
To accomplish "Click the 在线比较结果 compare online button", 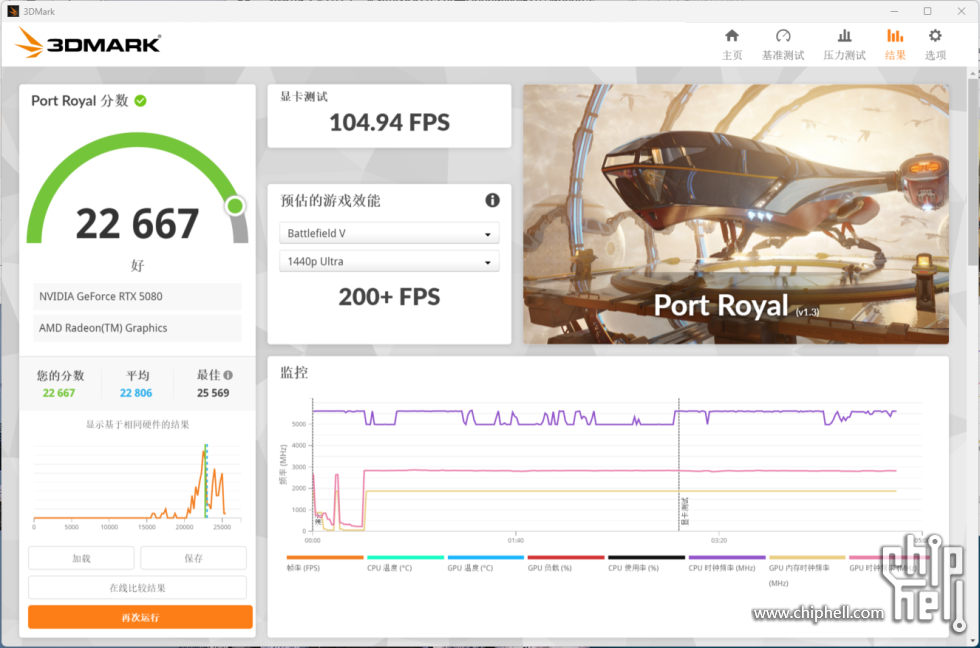I will [x=138, y=587].
